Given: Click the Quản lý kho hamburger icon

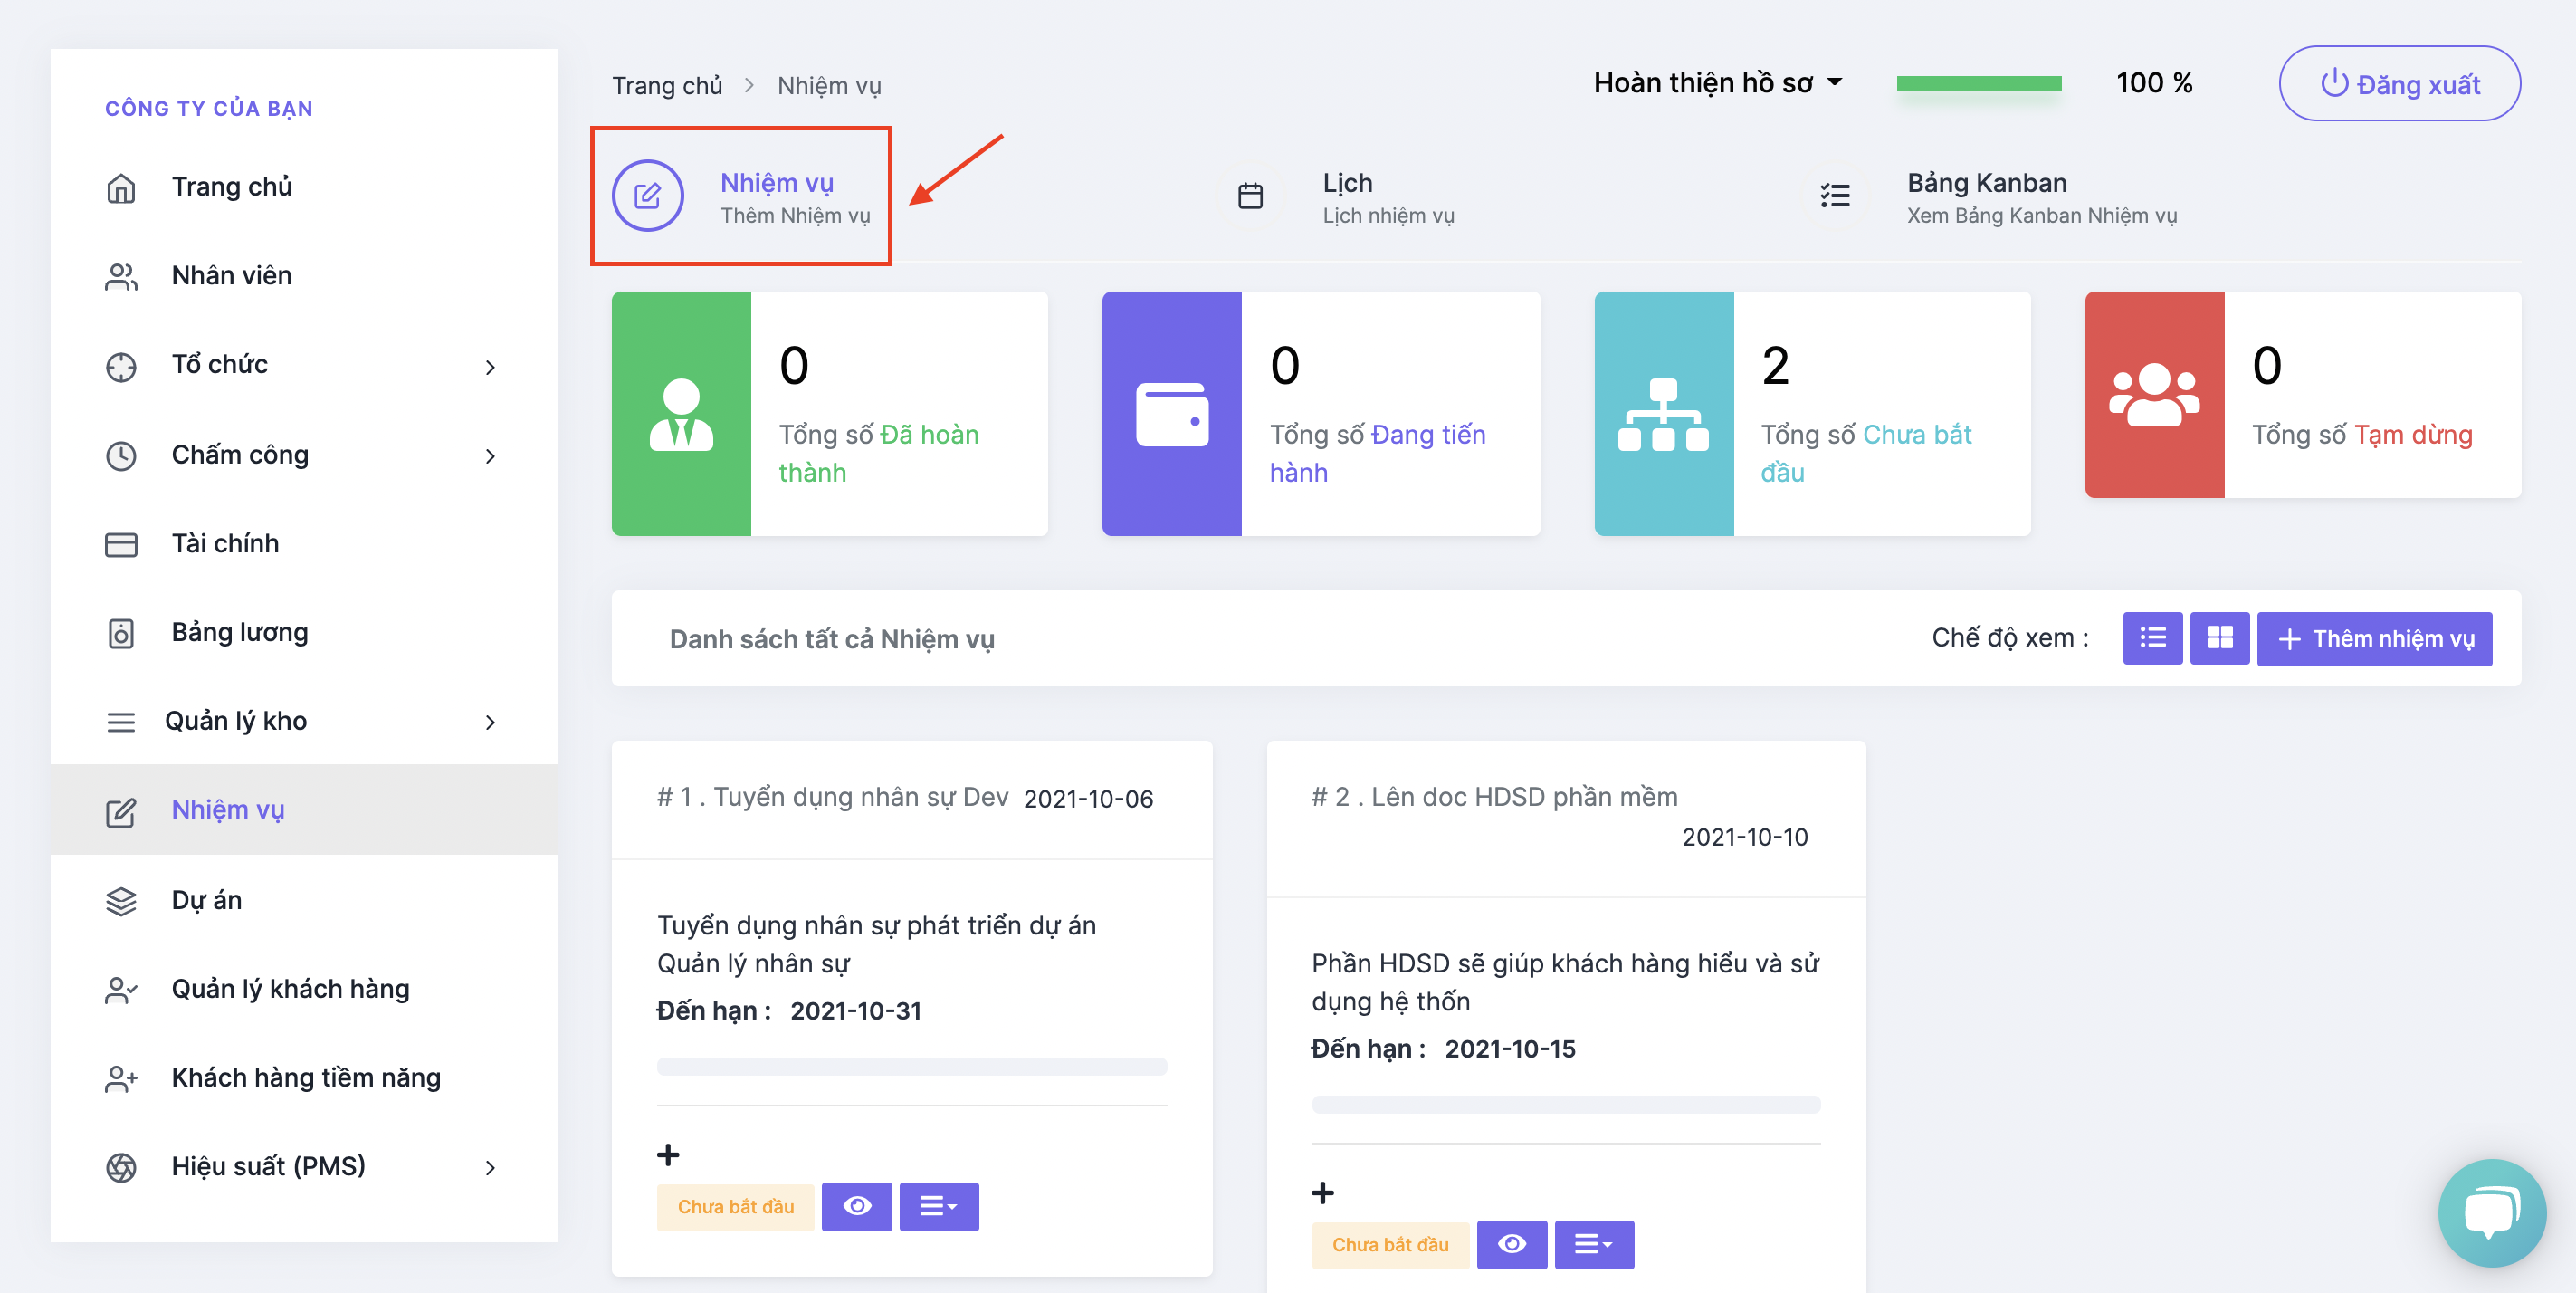Looking at the screenshot, I should [121, 722].
